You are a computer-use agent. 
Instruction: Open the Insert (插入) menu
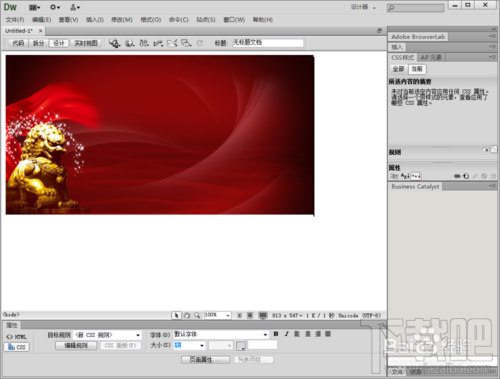(x=95, y=20)
